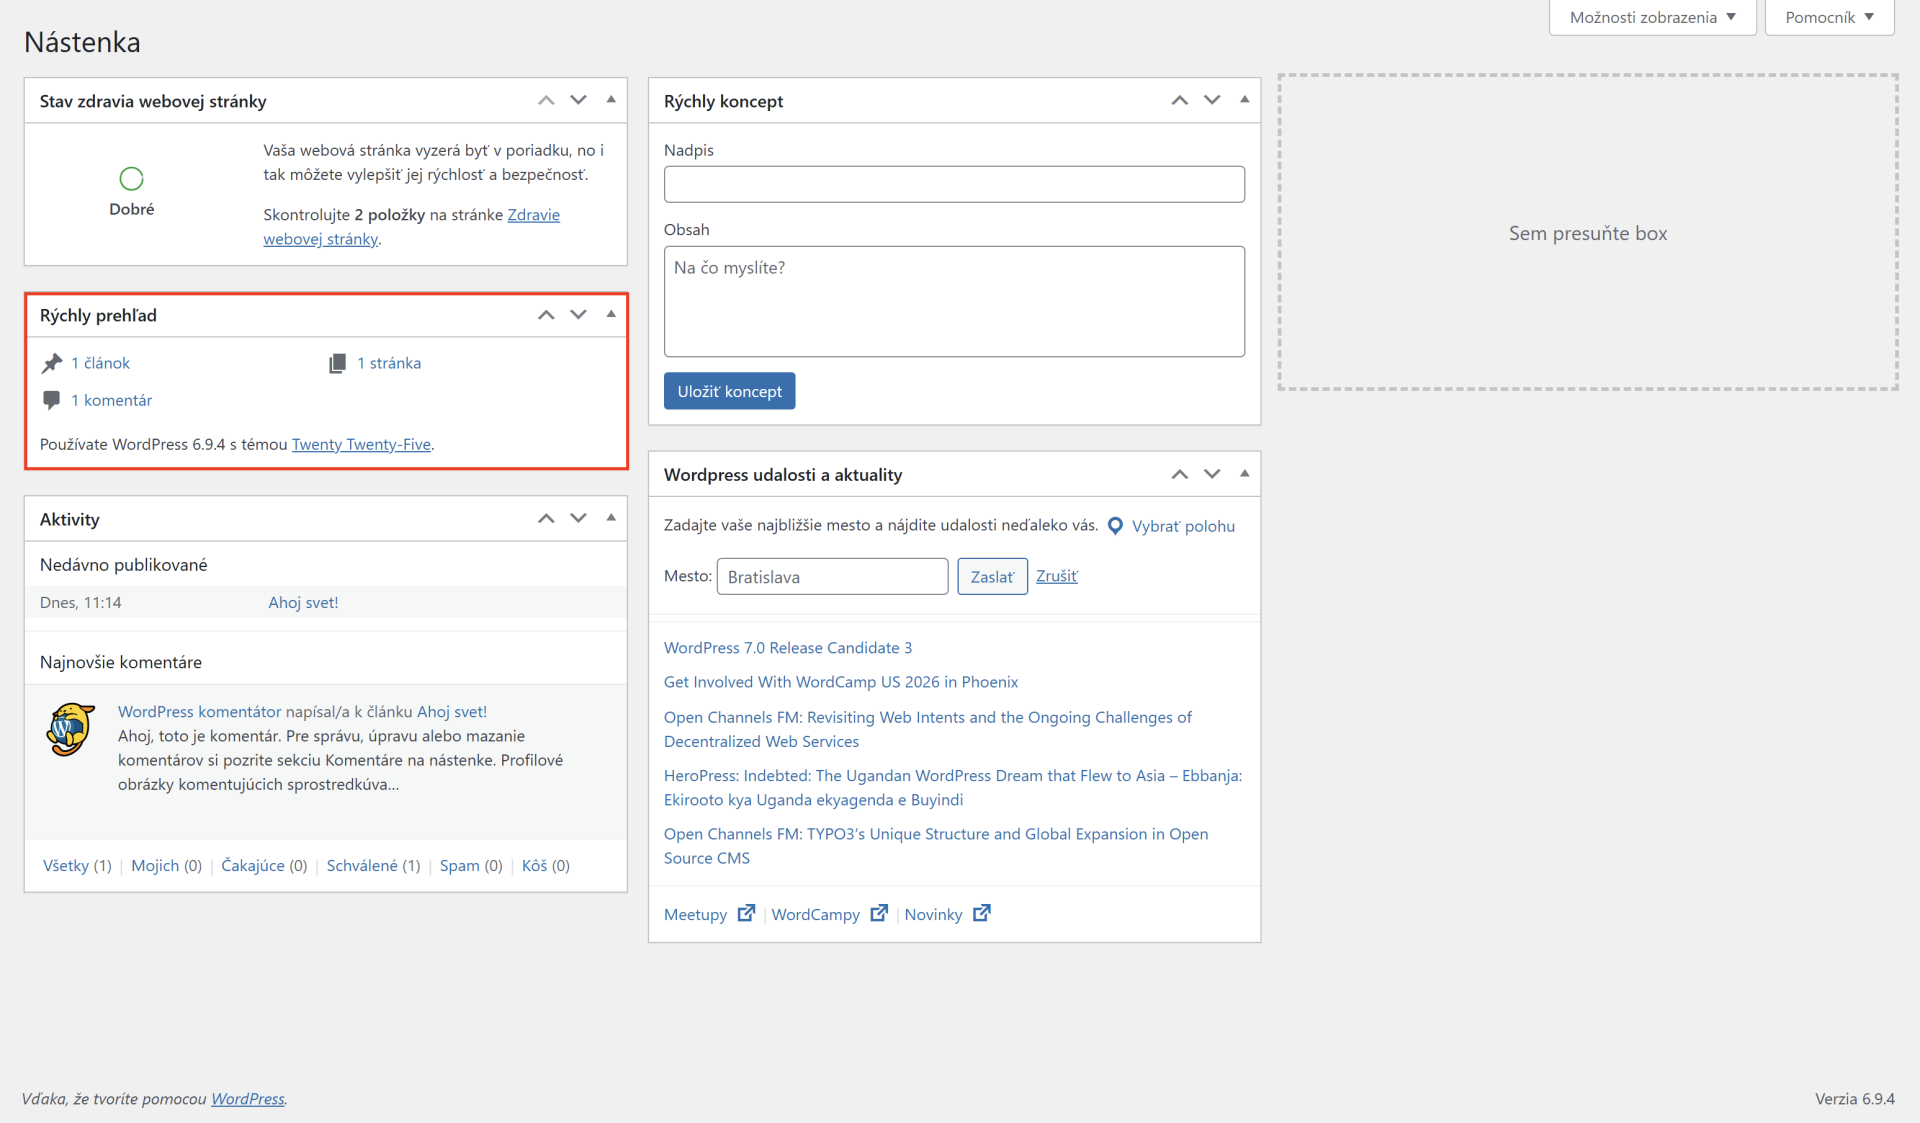Click the comment bubble icon beside 1 komentár

tap(52, 400)
